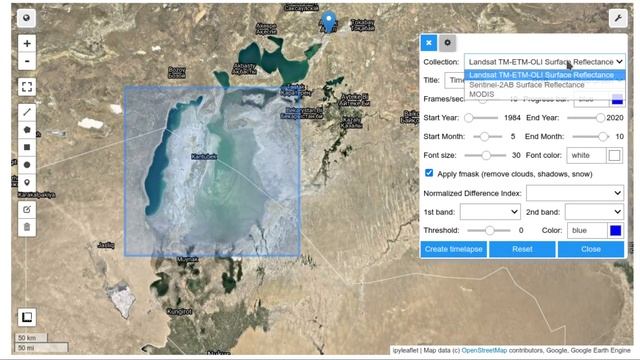Image resolution: width=640 pixels, height=360 pixels.
Task: Click the blue rectangle region on the map
Action: (x=212, y=171)
